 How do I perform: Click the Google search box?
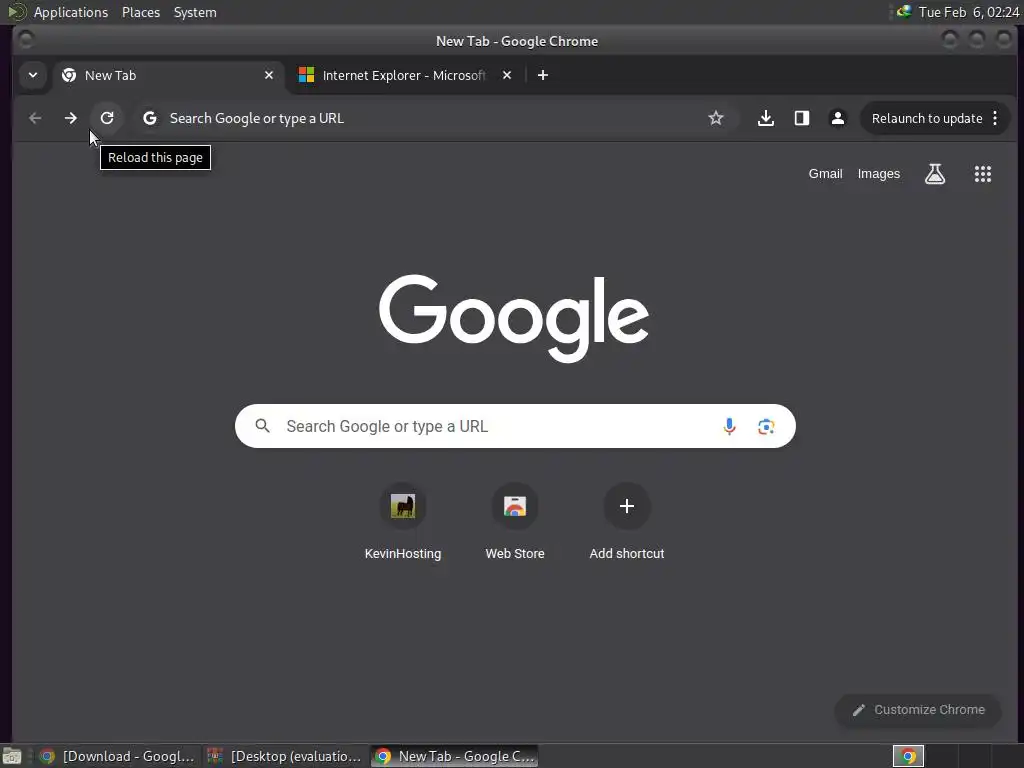click(x=515, y=426)
